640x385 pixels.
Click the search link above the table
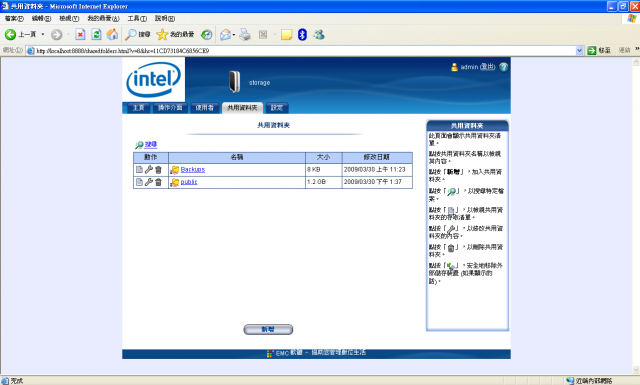coord(151,145)
